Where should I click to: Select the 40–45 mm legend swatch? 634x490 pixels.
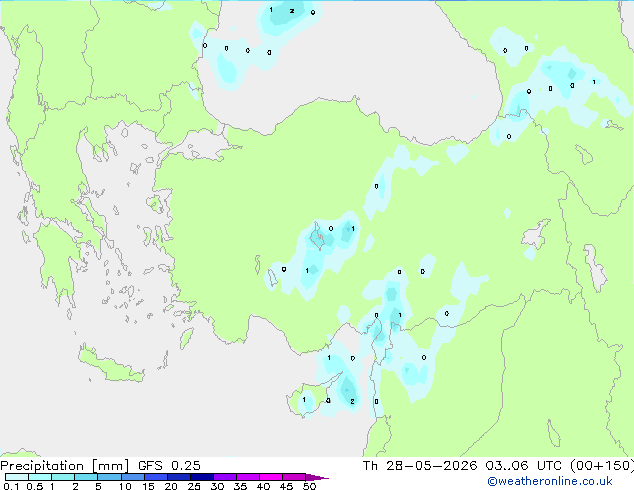(x=271, y=477)
